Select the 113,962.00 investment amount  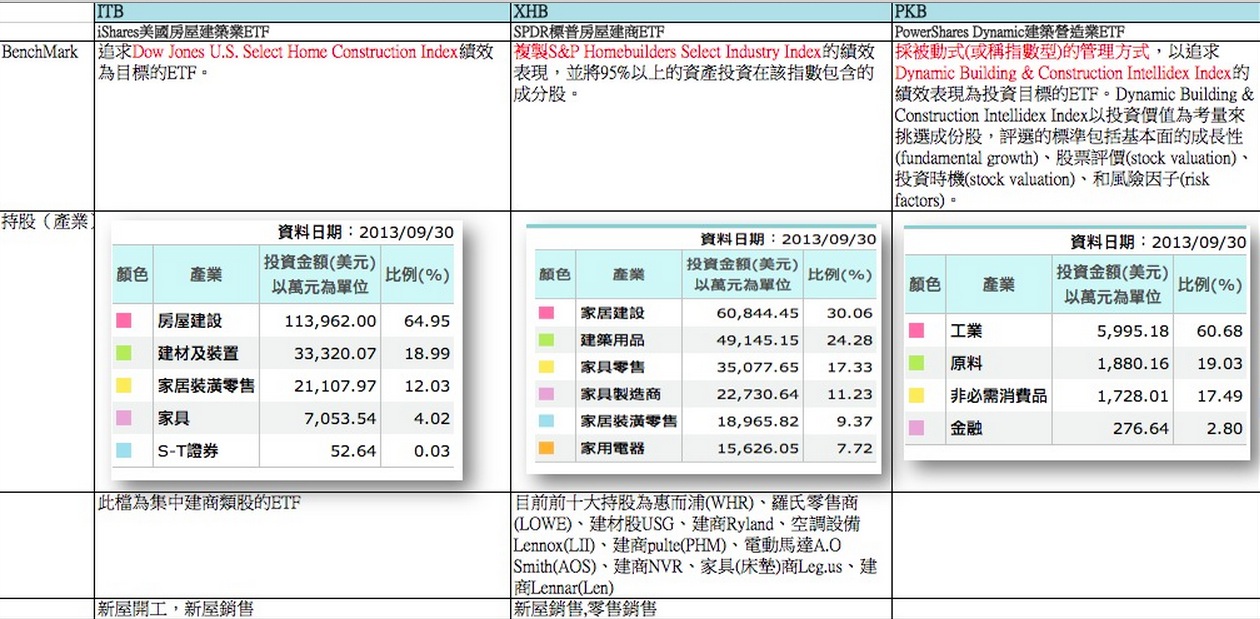point(330,321)
